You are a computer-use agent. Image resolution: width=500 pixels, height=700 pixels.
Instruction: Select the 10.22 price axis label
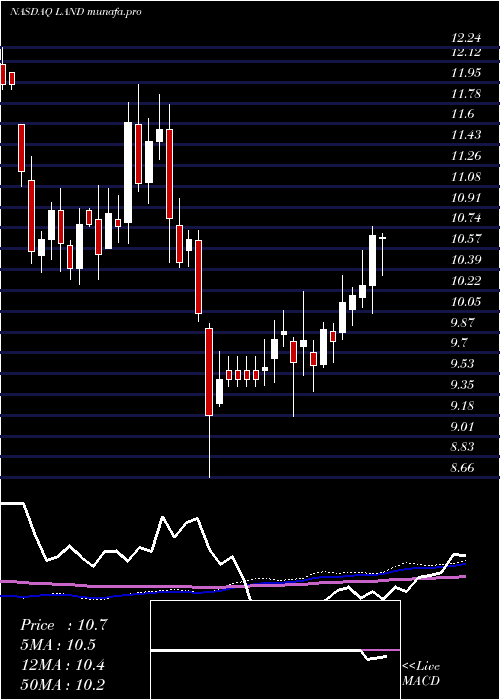tap(466, 281)
